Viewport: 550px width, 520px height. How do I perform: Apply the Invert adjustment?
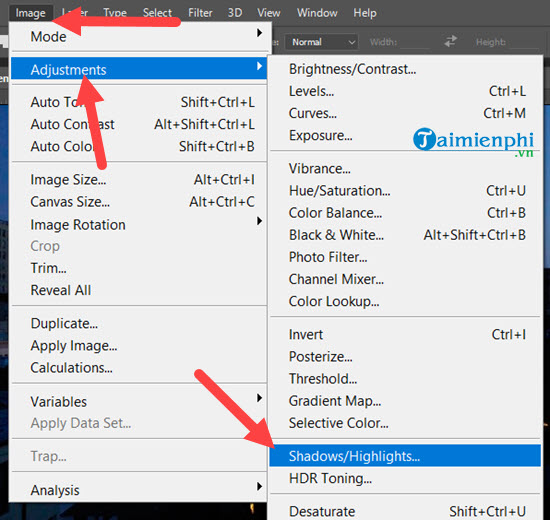coord(405,334)
